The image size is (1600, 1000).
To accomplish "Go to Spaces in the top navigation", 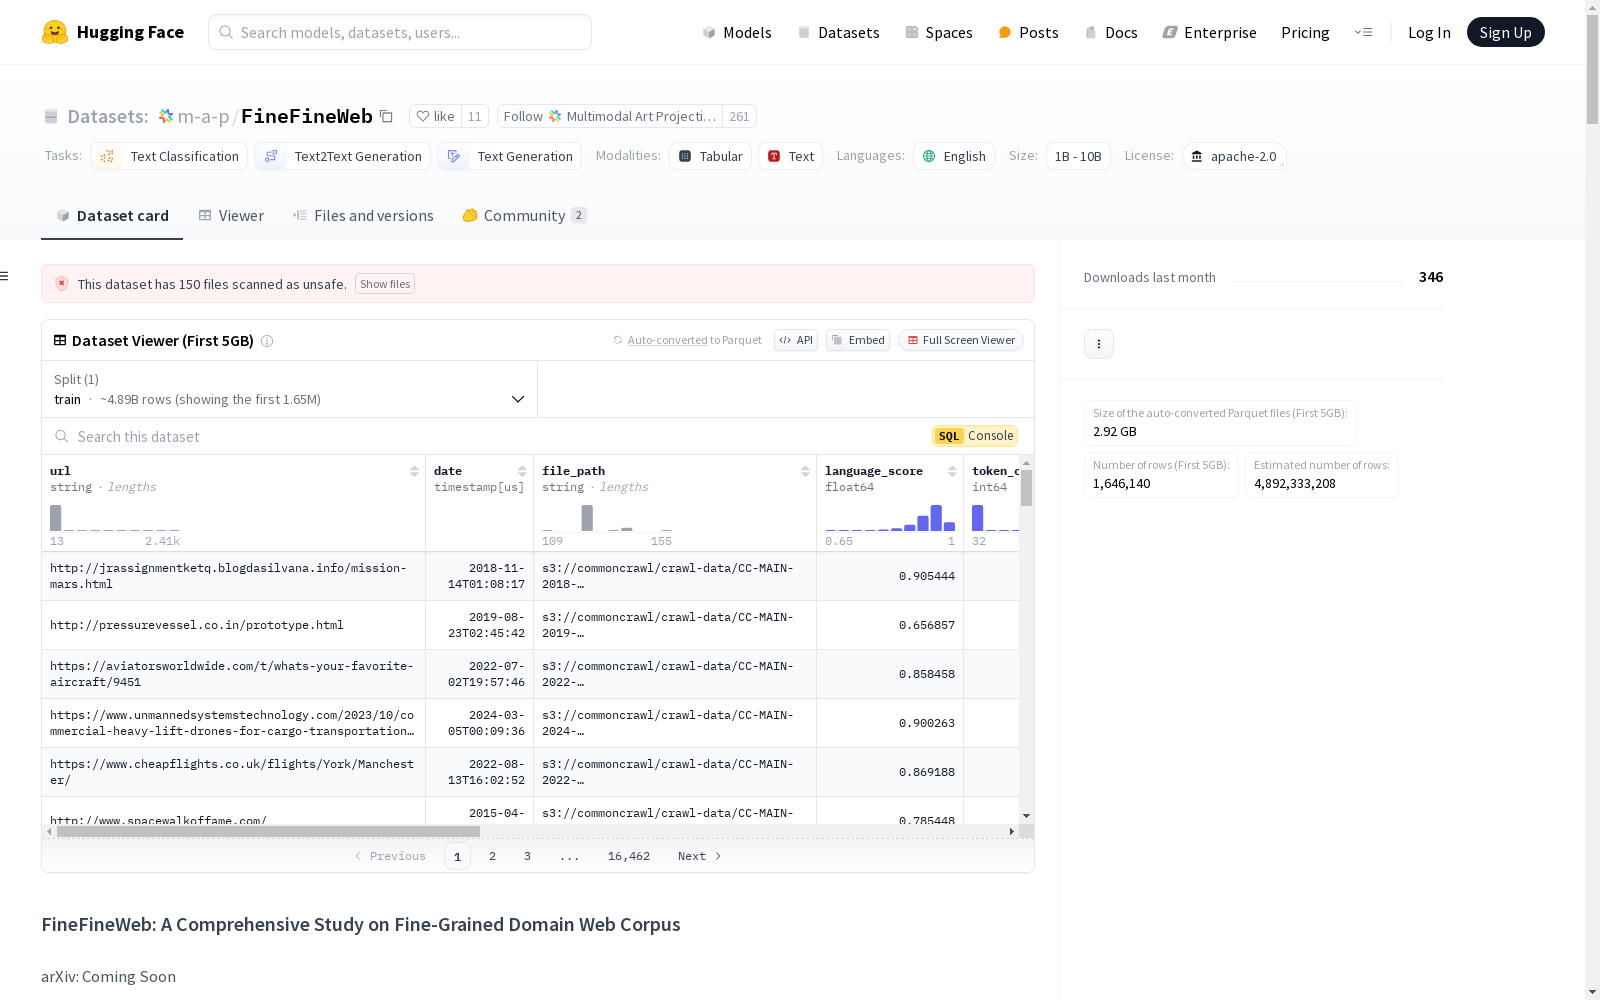I will click(x=939, y=32).
